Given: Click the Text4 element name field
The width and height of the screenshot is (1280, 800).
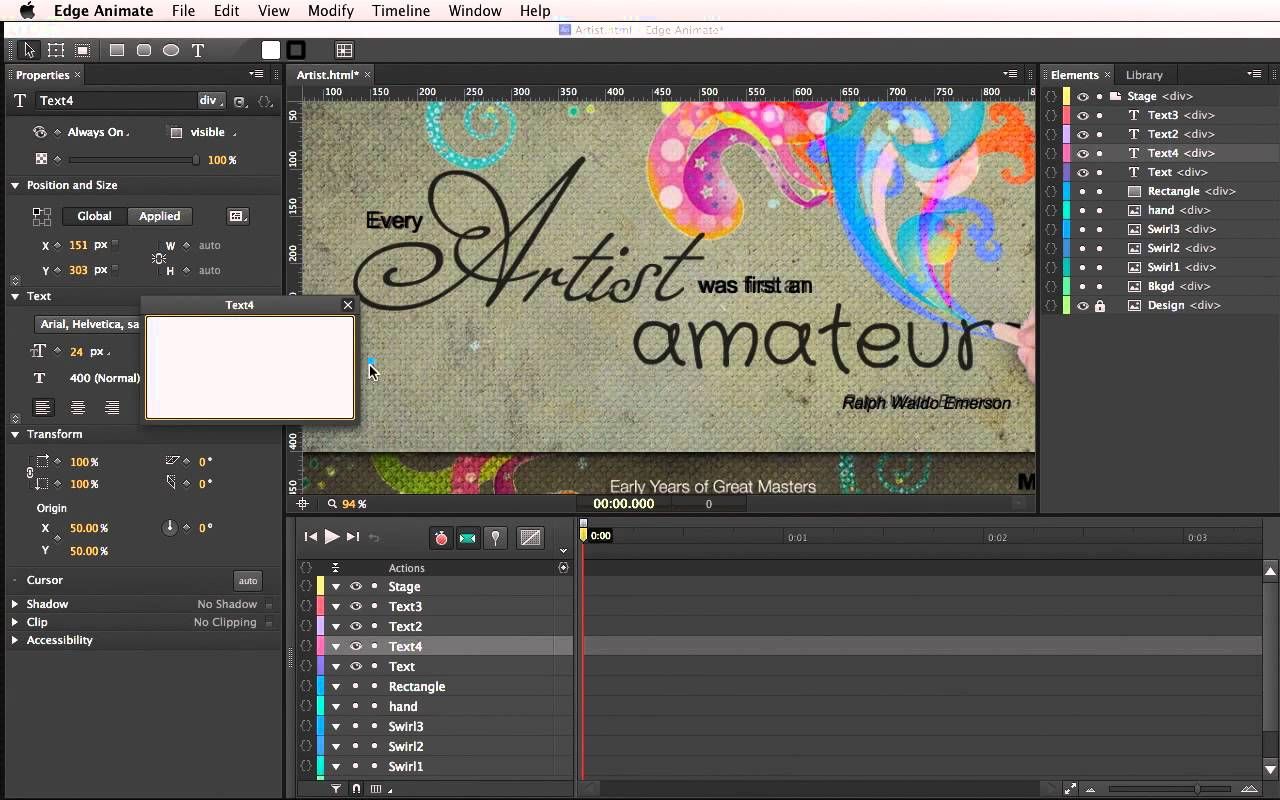Looking at the screenshot, I should pyautogui.click(x=116, y=100).
